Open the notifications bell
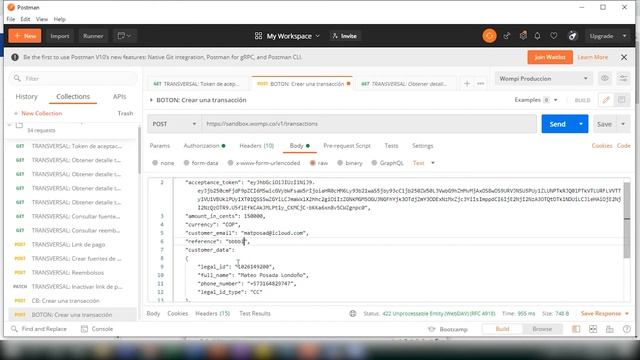The height and width of the screenshot is (360, 640). coord(537,36)
